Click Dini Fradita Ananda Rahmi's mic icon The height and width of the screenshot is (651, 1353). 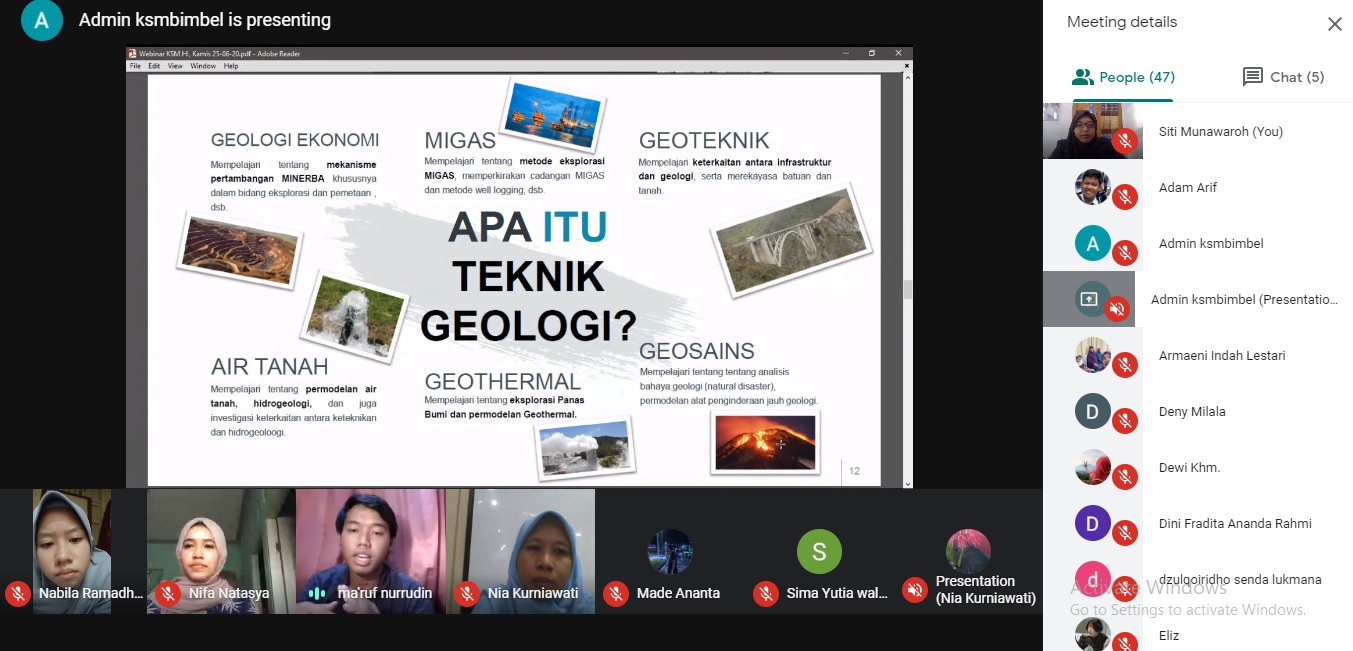[x=1124, y=534]
